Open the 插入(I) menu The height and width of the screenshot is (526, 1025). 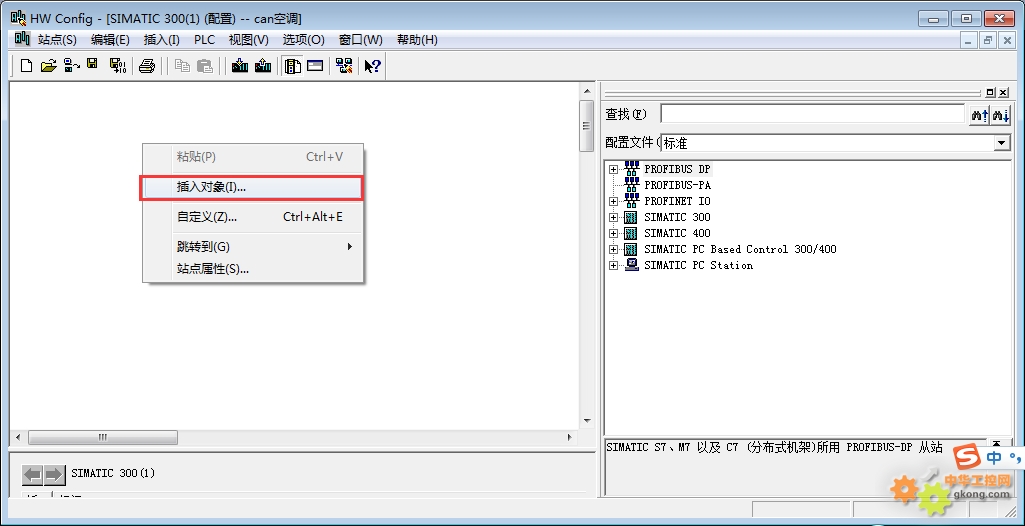tap(161, 40)
